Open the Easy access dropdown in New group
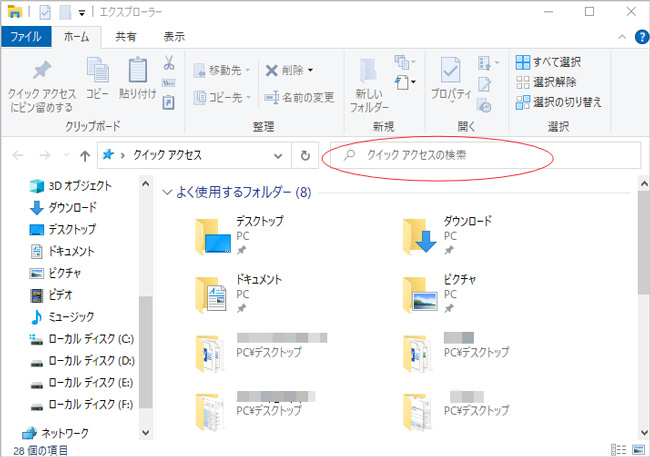The width and height of the screenshot is (650, 457). tap(405, 82)
